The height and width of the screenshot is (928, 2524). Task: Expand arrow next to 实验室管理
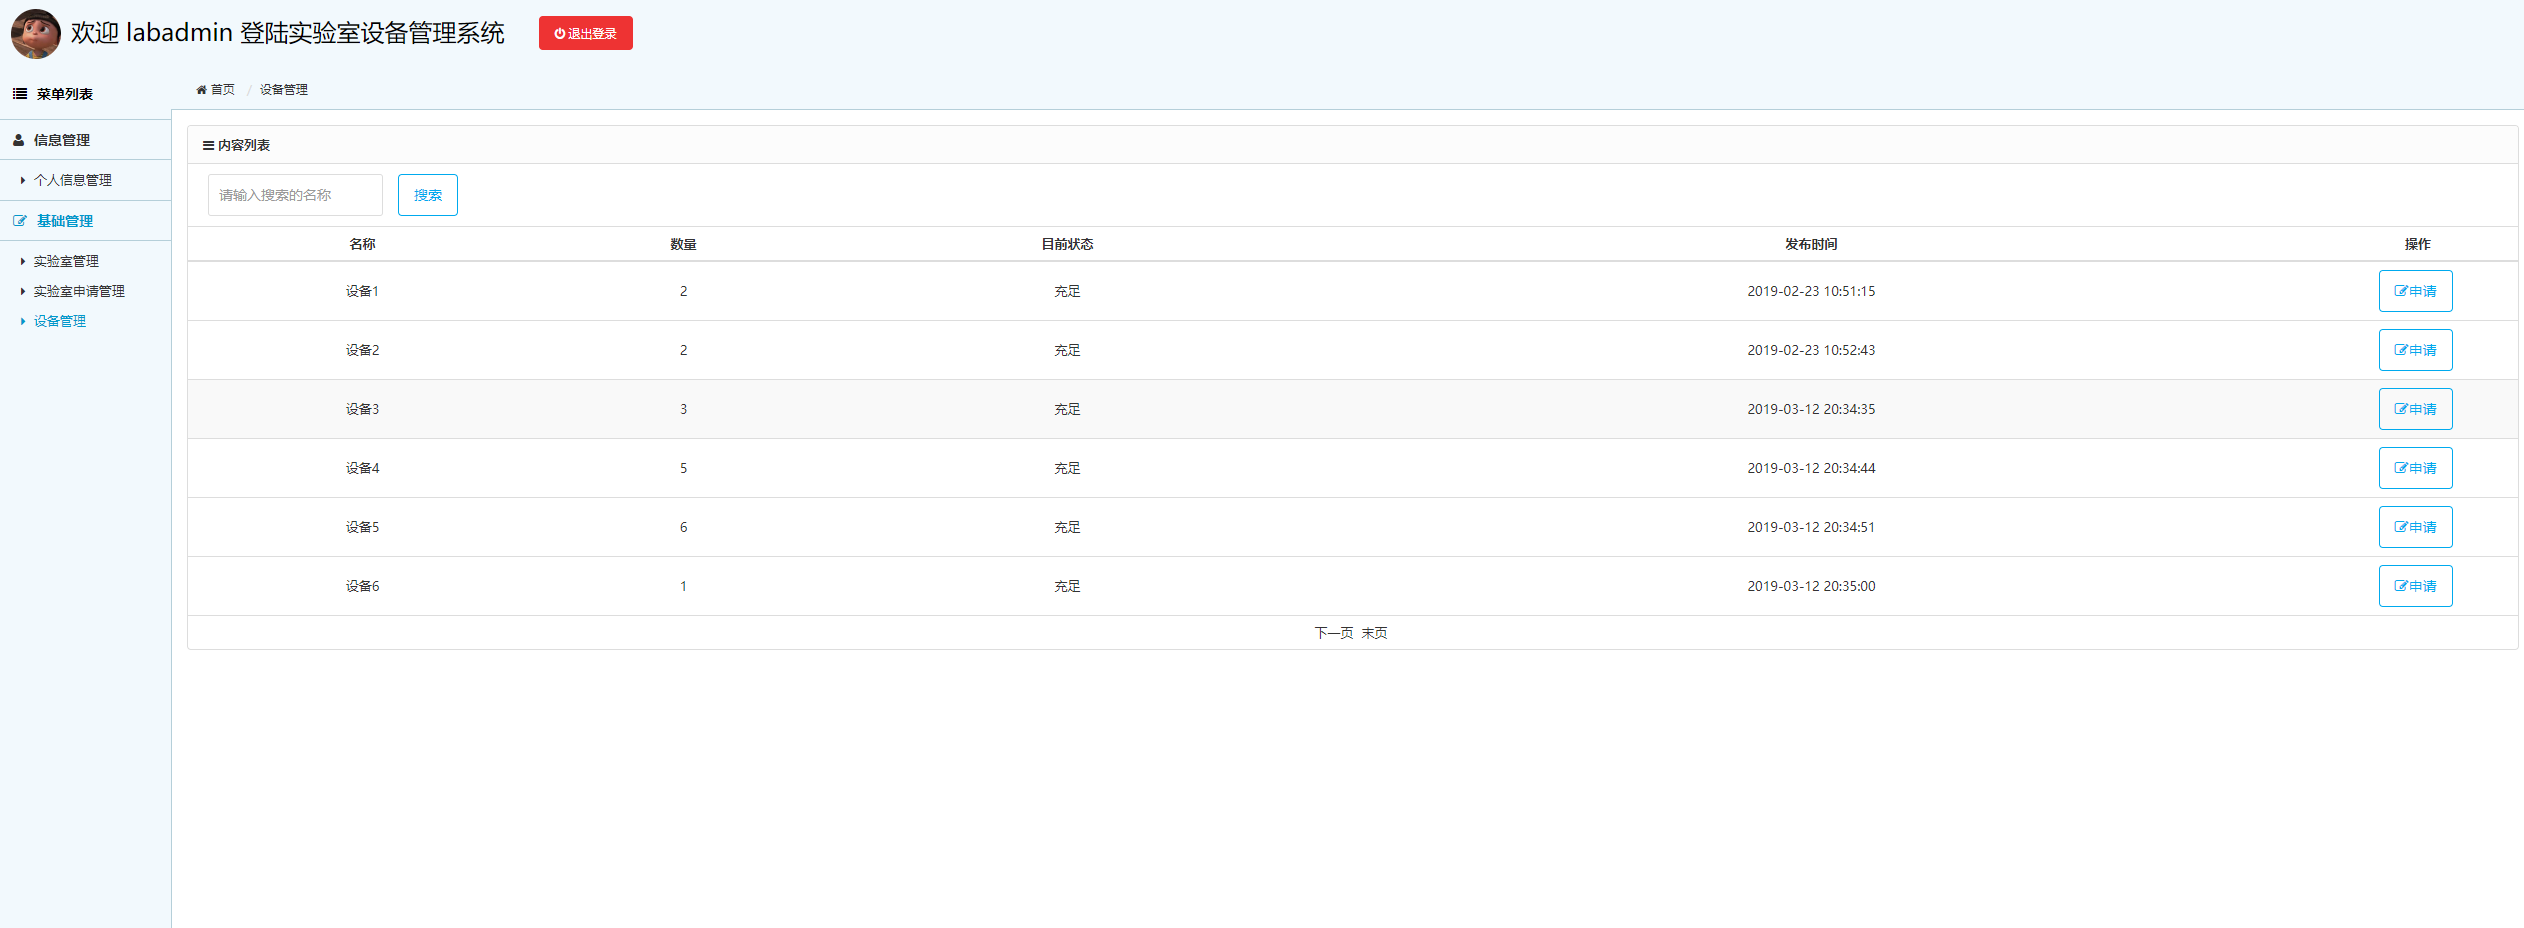pos(23,261)
